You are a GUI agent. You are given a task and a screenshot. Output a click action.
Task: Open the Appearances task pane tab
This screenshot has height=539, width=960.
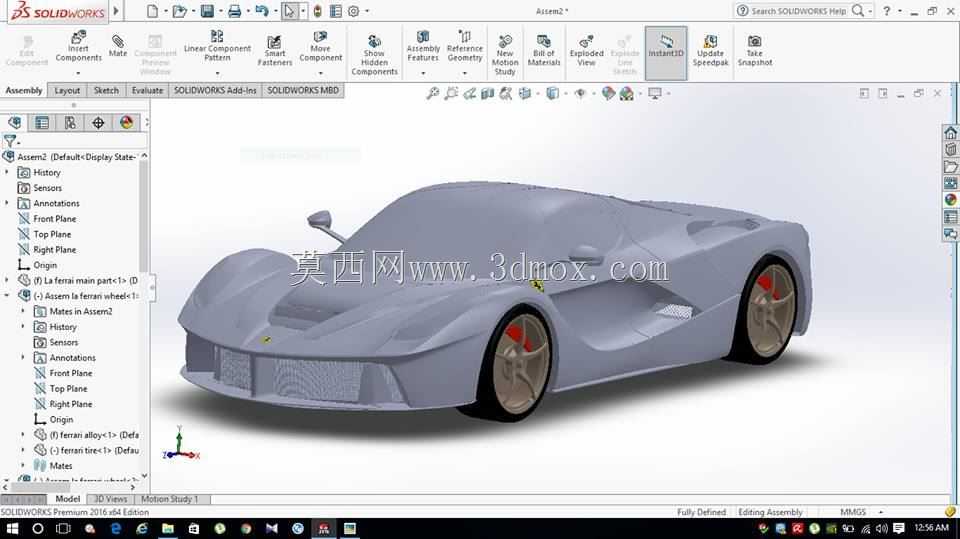pyautogui.click(x=950, y=200)
